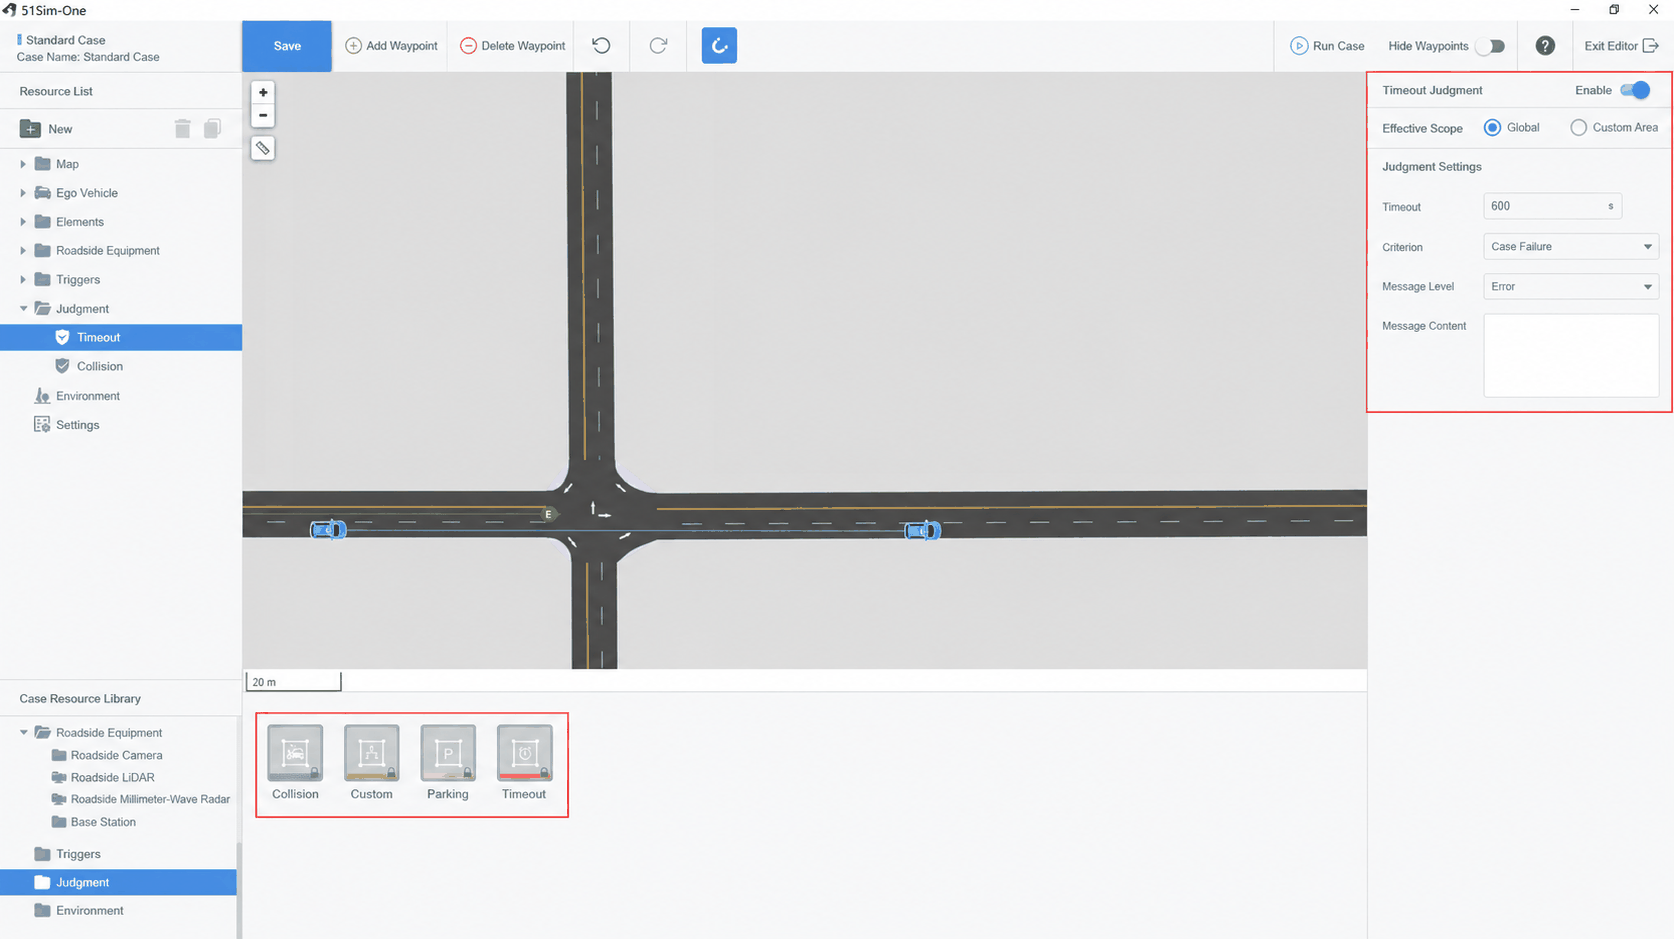Click the Timeout value input field
This screenshot has height=939, width=1674.
point(1552,206)
